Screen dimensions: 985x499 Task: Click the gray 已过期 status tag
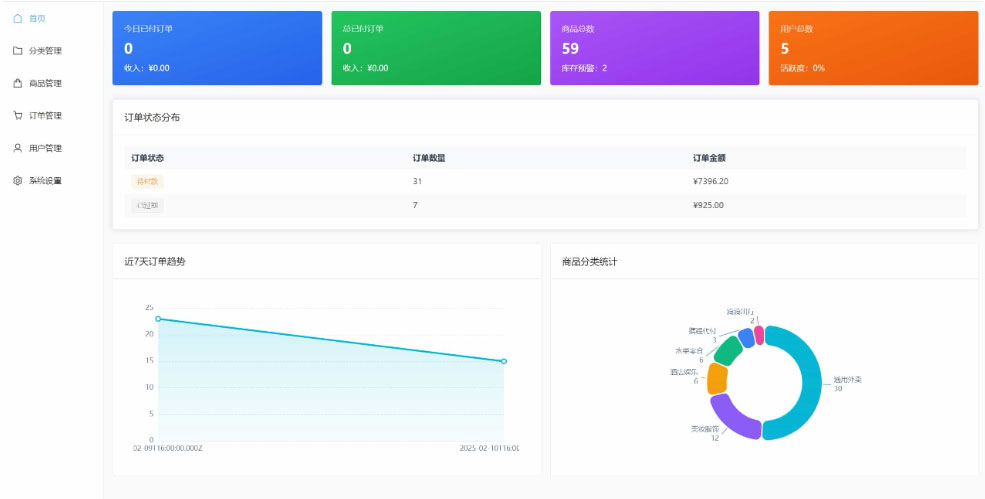(146, 205)
